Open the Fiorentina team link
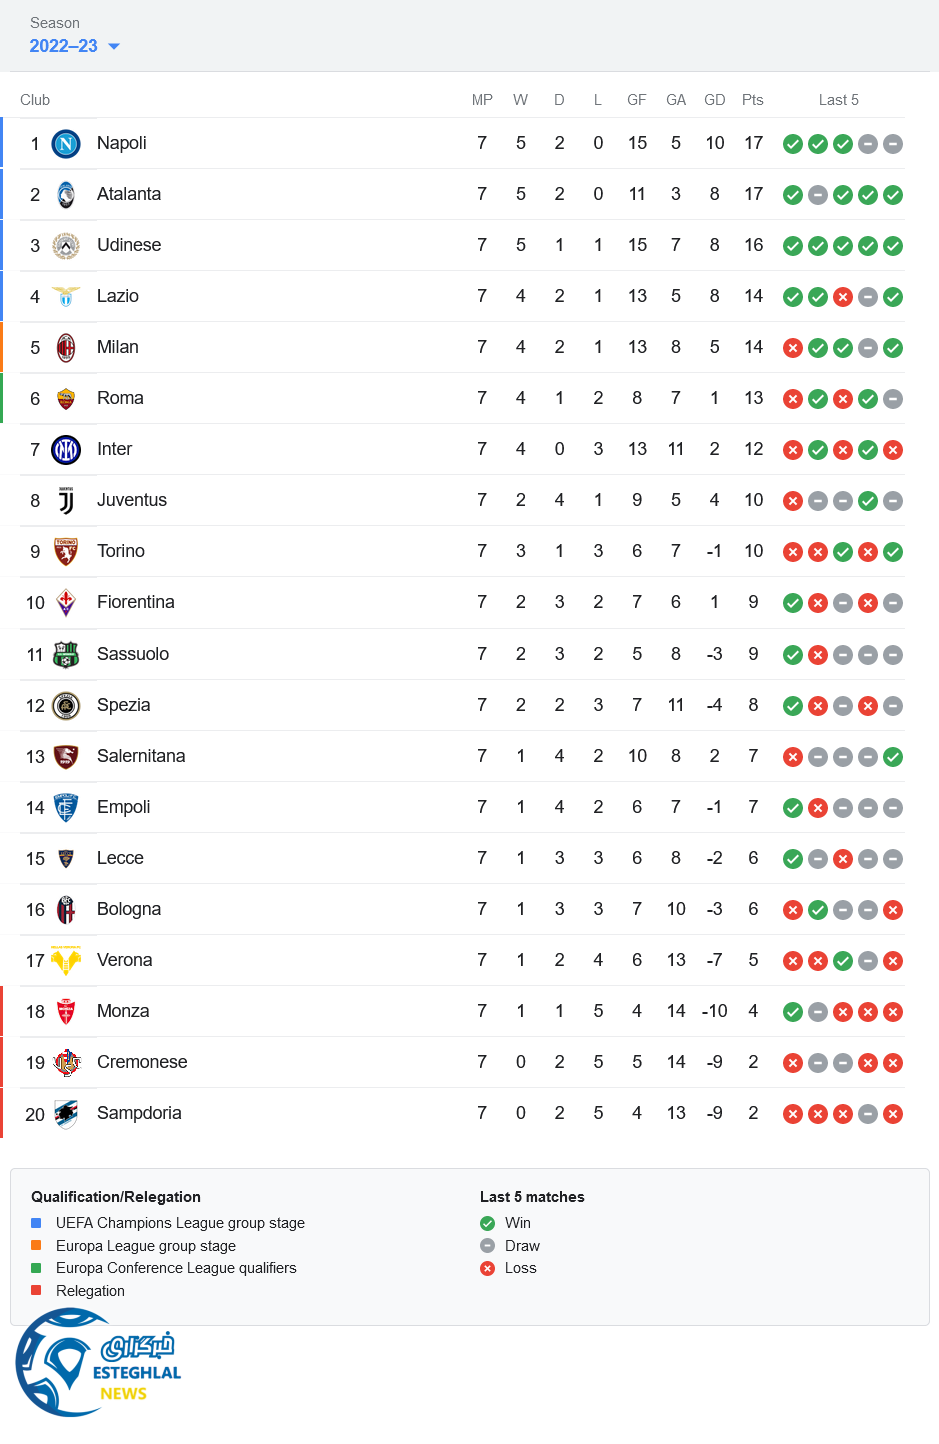Viewport: 939px width, 1444px height. pyautogui.click(x=135, y=602)
